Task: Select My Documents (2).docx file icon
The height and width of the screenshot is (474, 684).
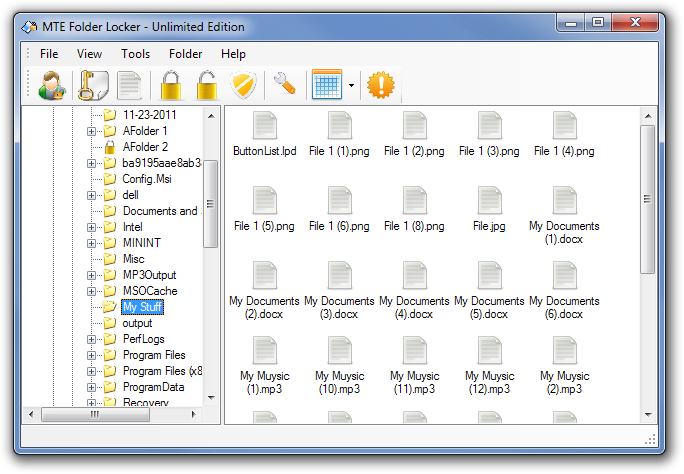Action: [x=265, y=276]
